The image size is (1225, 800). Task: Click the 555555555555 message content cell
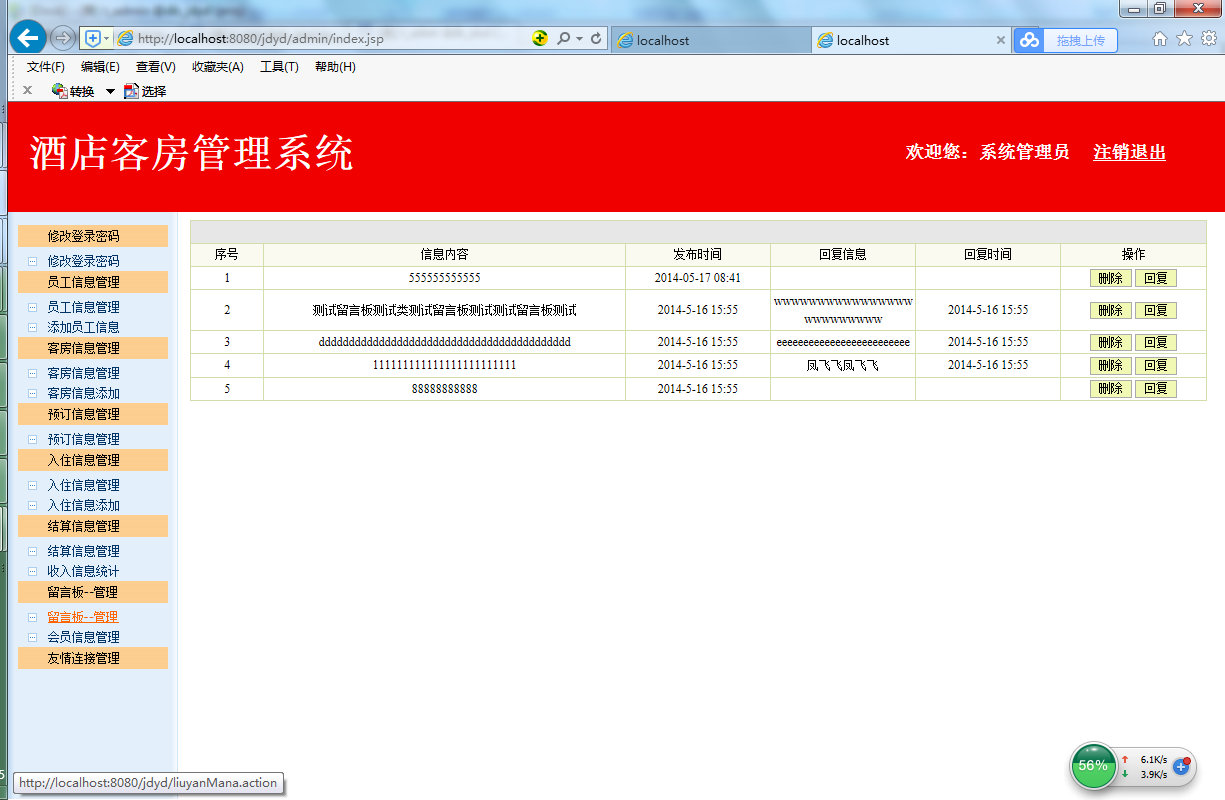click(x=444, y=278)
